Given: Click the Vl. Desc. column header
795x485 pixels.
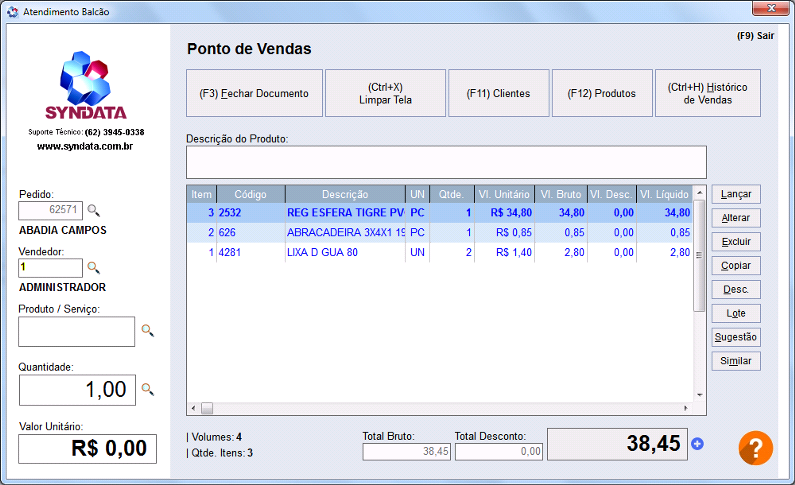Looking at the screenshot, I should pos(611,194).
